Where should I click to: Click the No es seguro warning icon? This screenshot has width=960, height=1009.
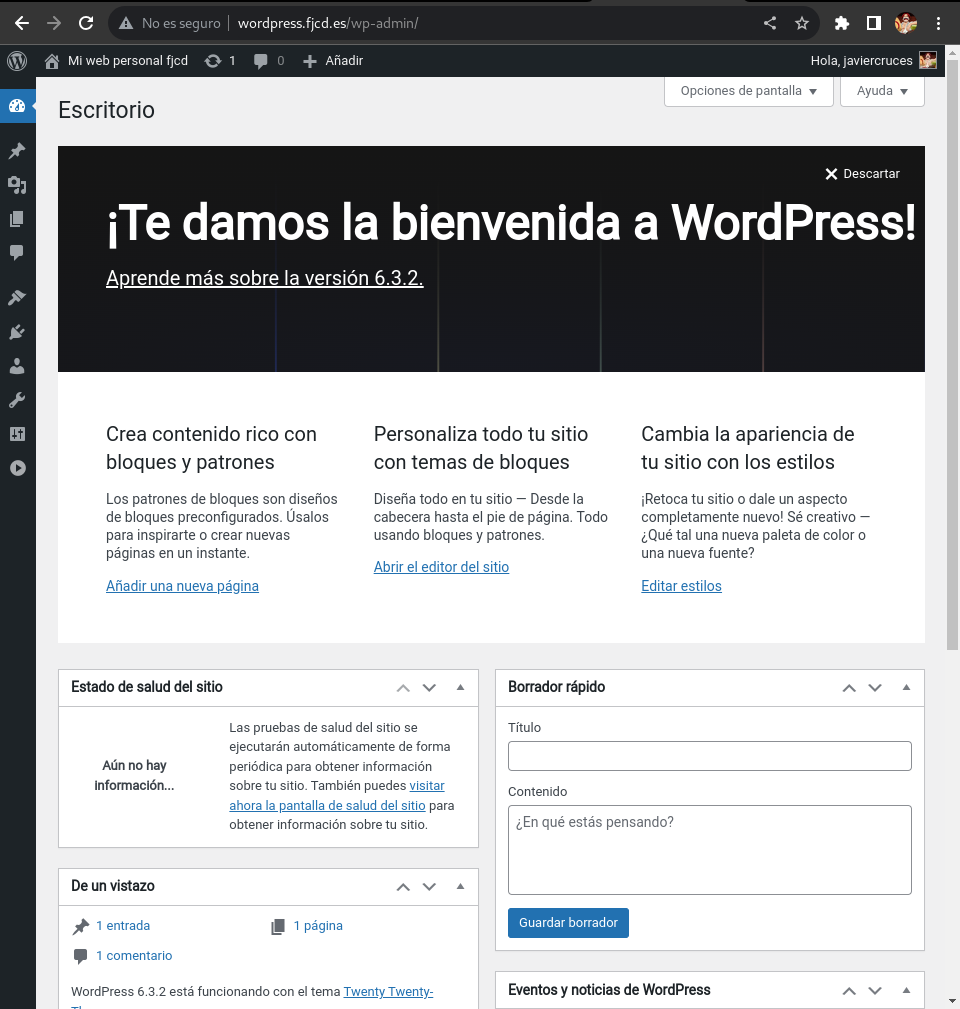125,23
